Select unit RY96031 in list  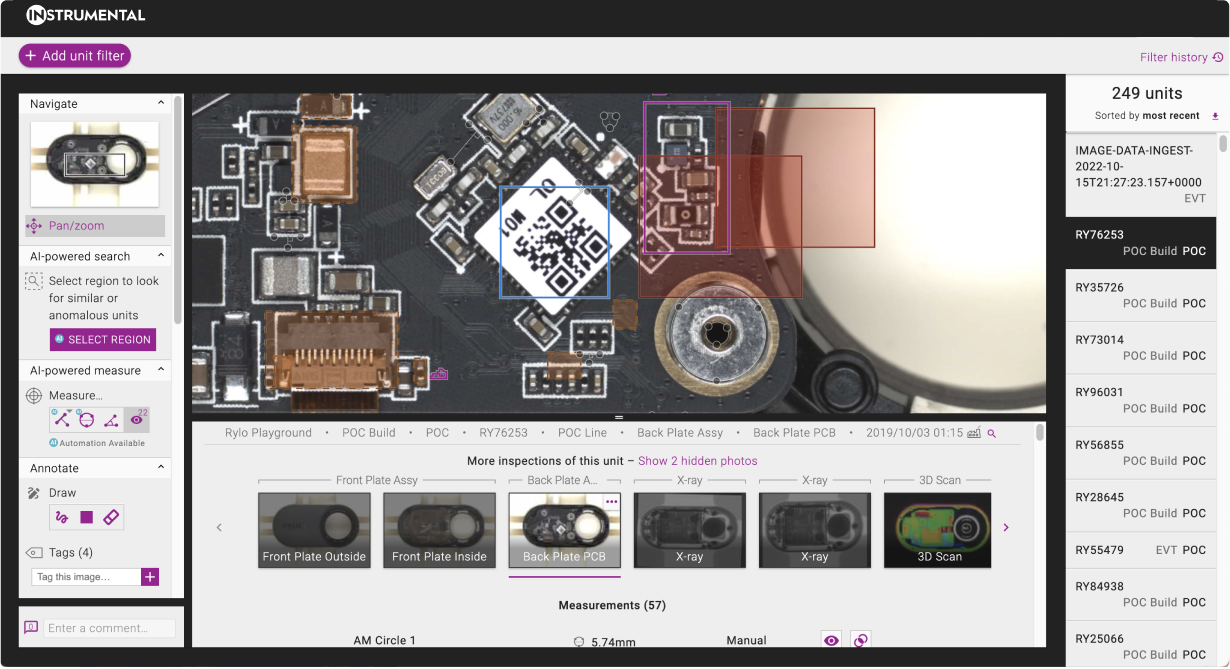[1140, 400]
